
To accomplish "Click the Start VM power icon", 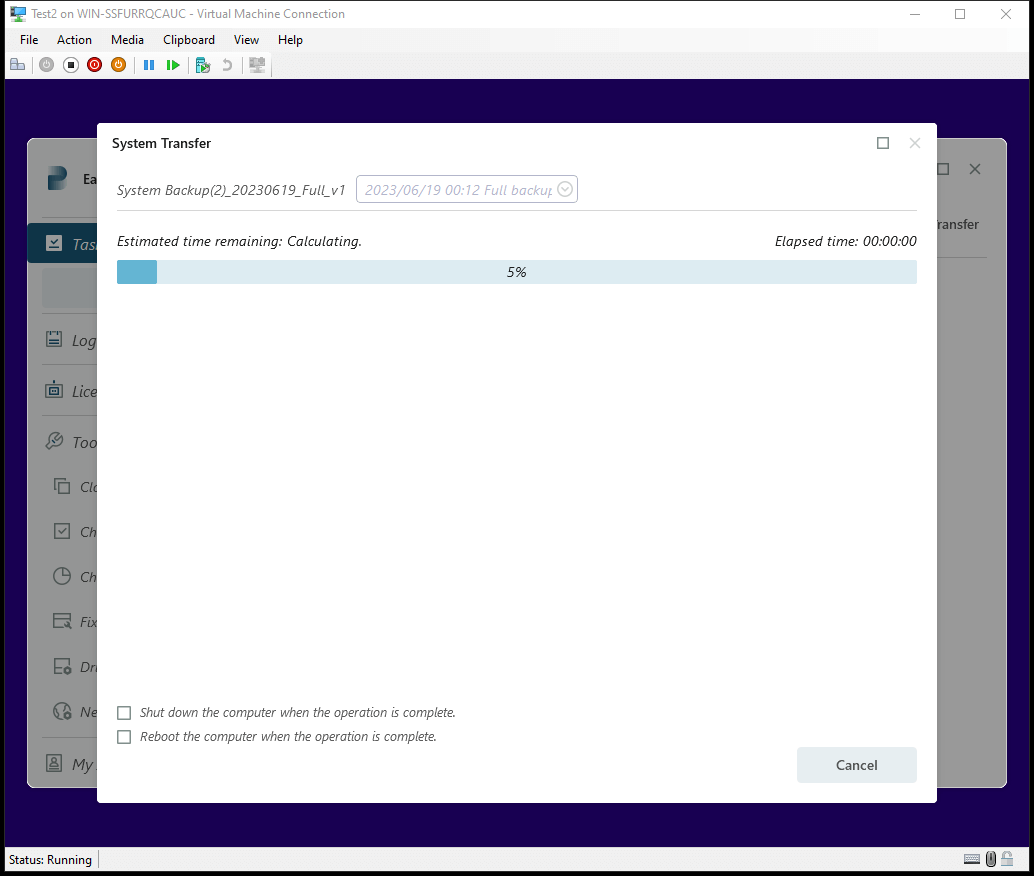I will 46,65.
